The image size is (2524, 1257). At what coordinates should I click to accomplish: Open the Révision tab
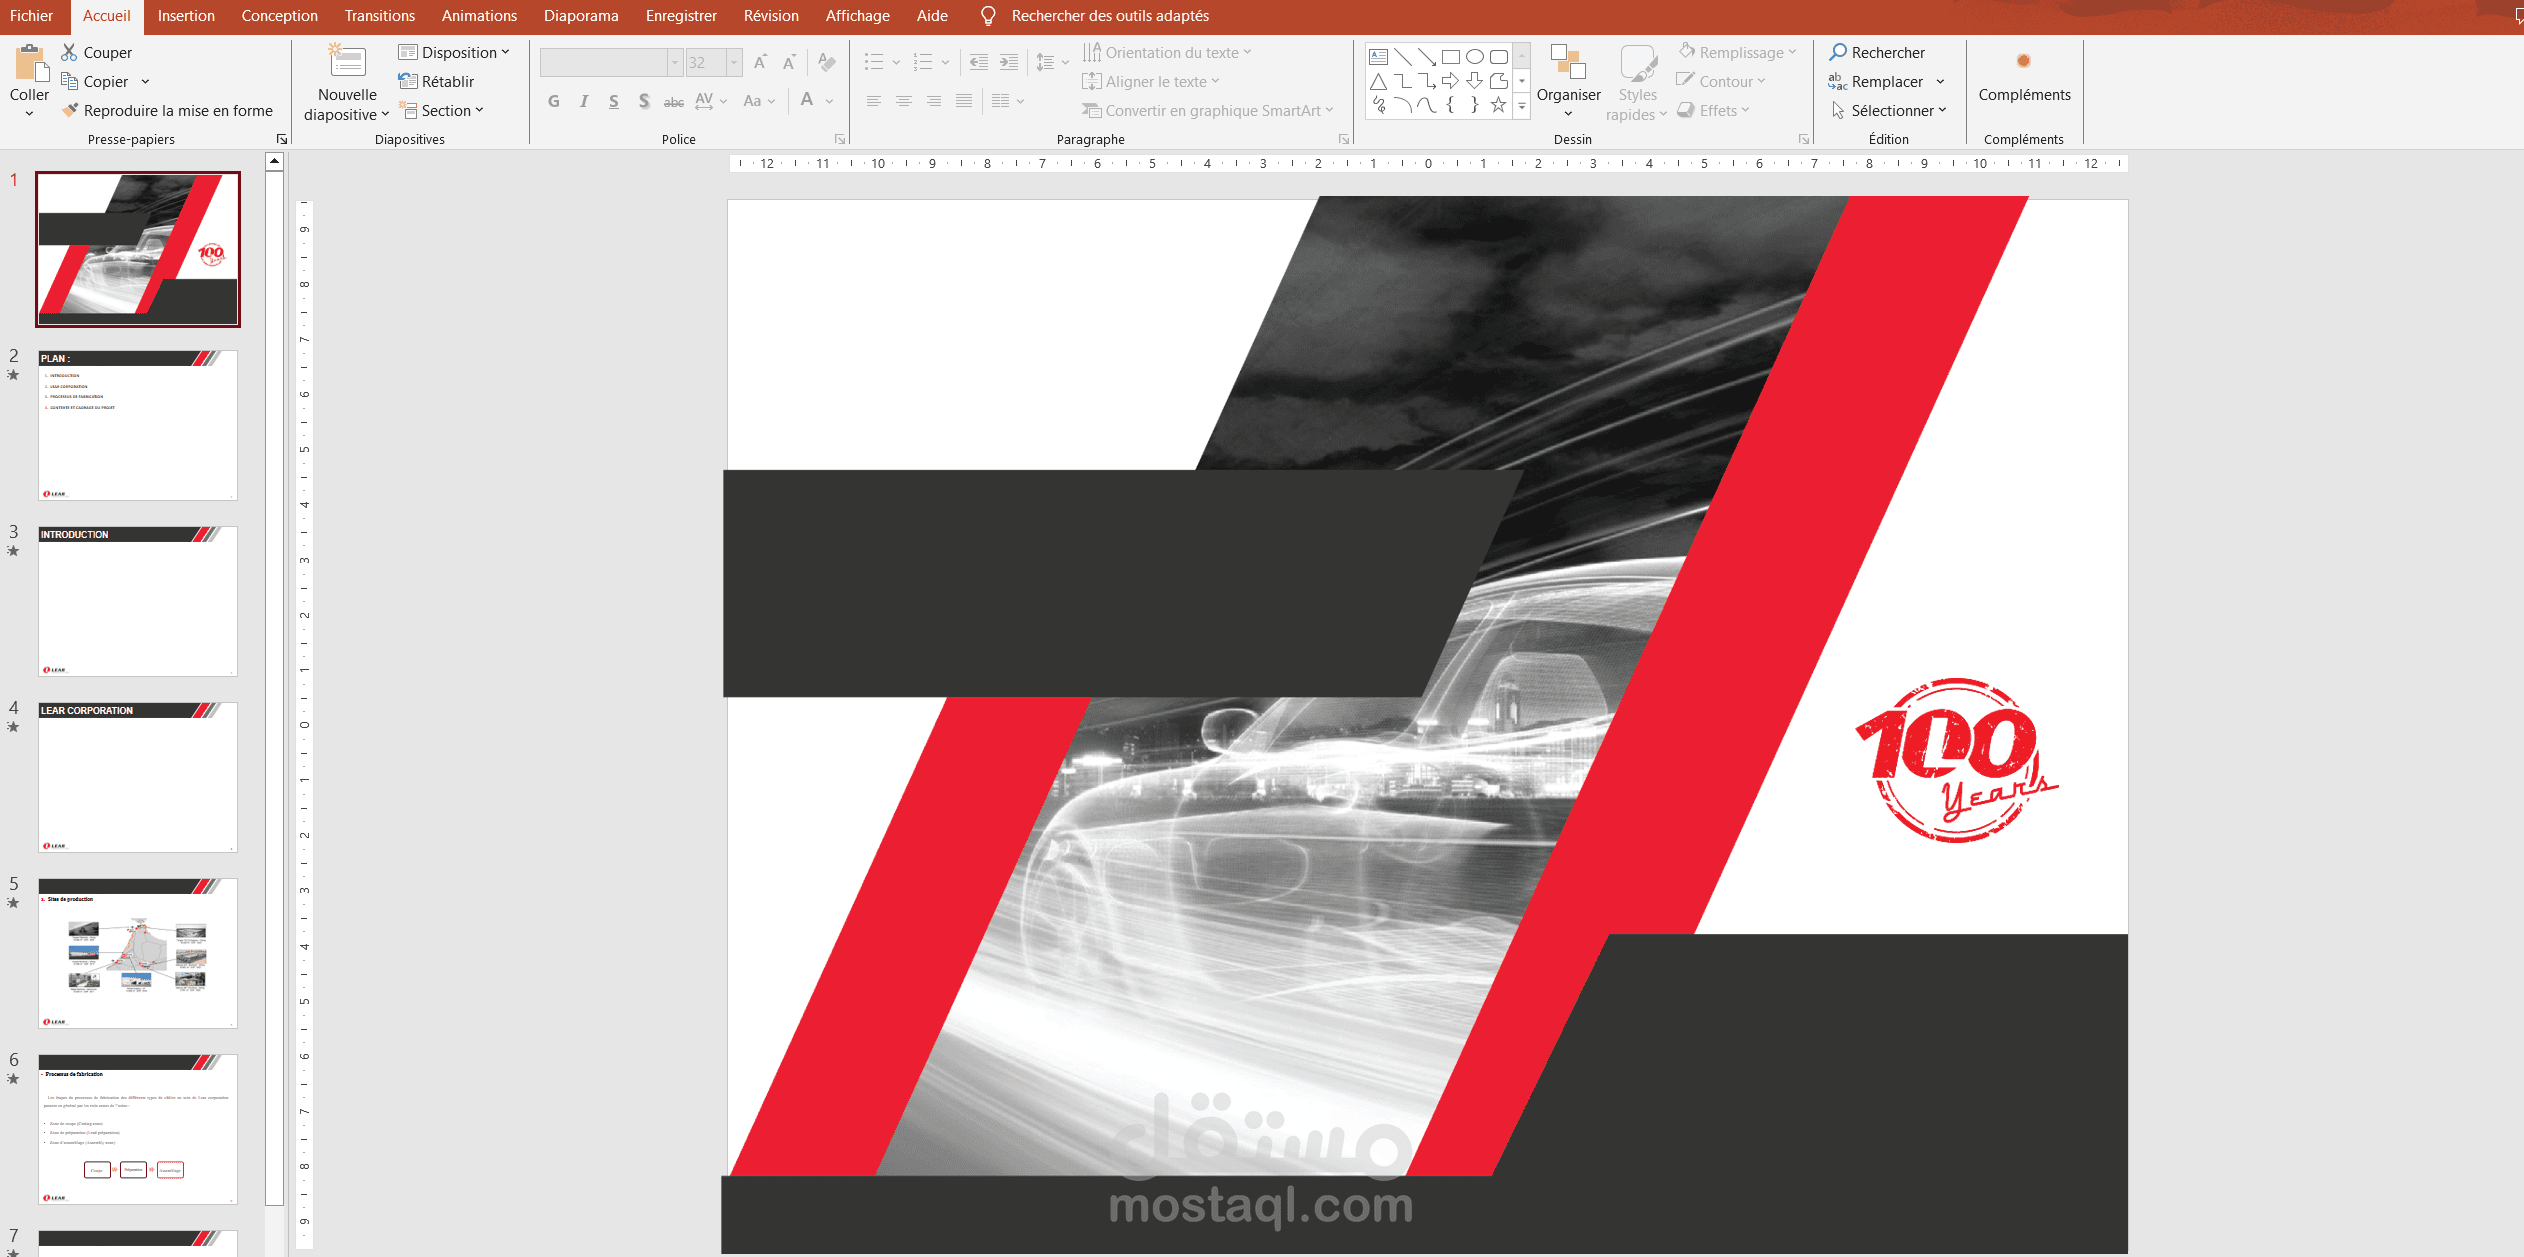[x=771, y=16]
